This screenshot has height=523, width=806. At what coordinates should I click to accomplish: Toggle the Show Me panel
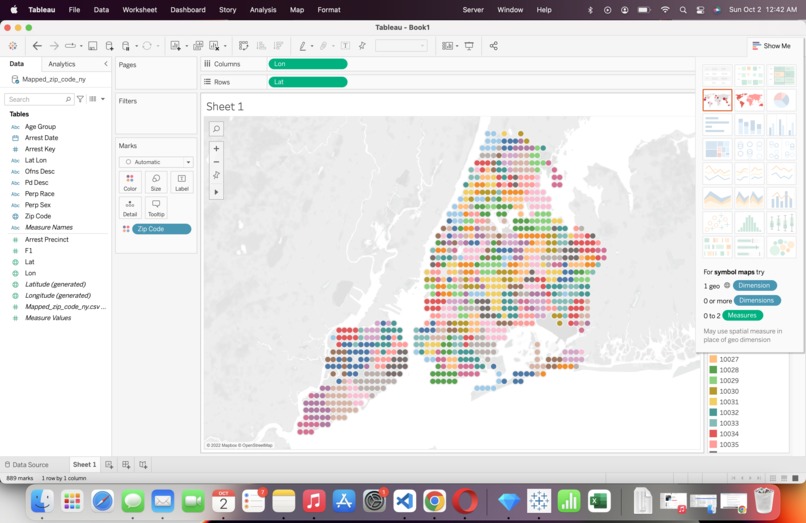[771, 46]
